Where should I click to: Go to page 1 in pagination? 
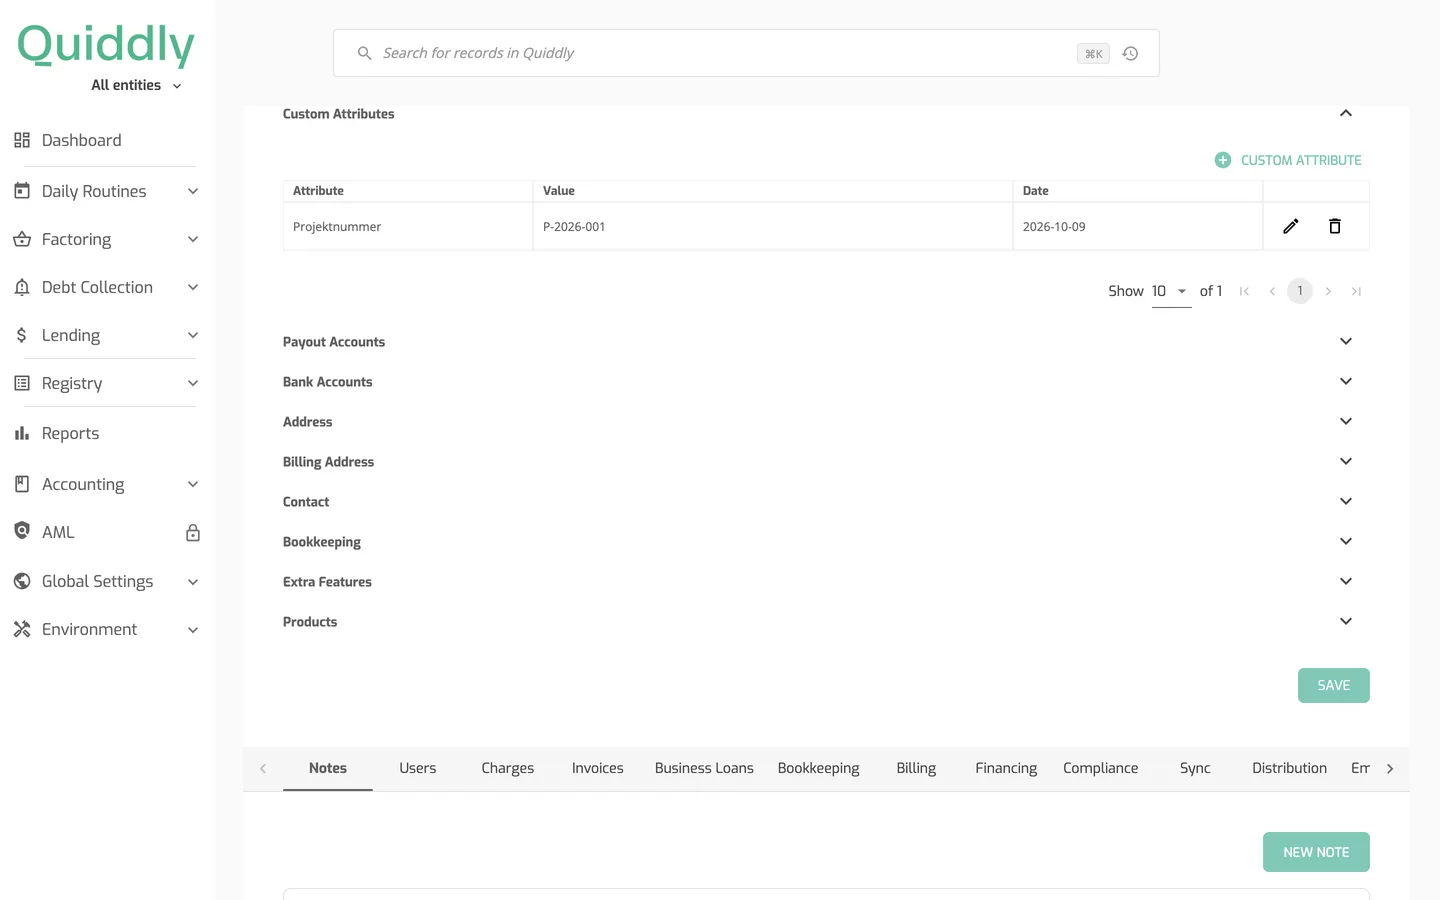tap(1300, 291)
